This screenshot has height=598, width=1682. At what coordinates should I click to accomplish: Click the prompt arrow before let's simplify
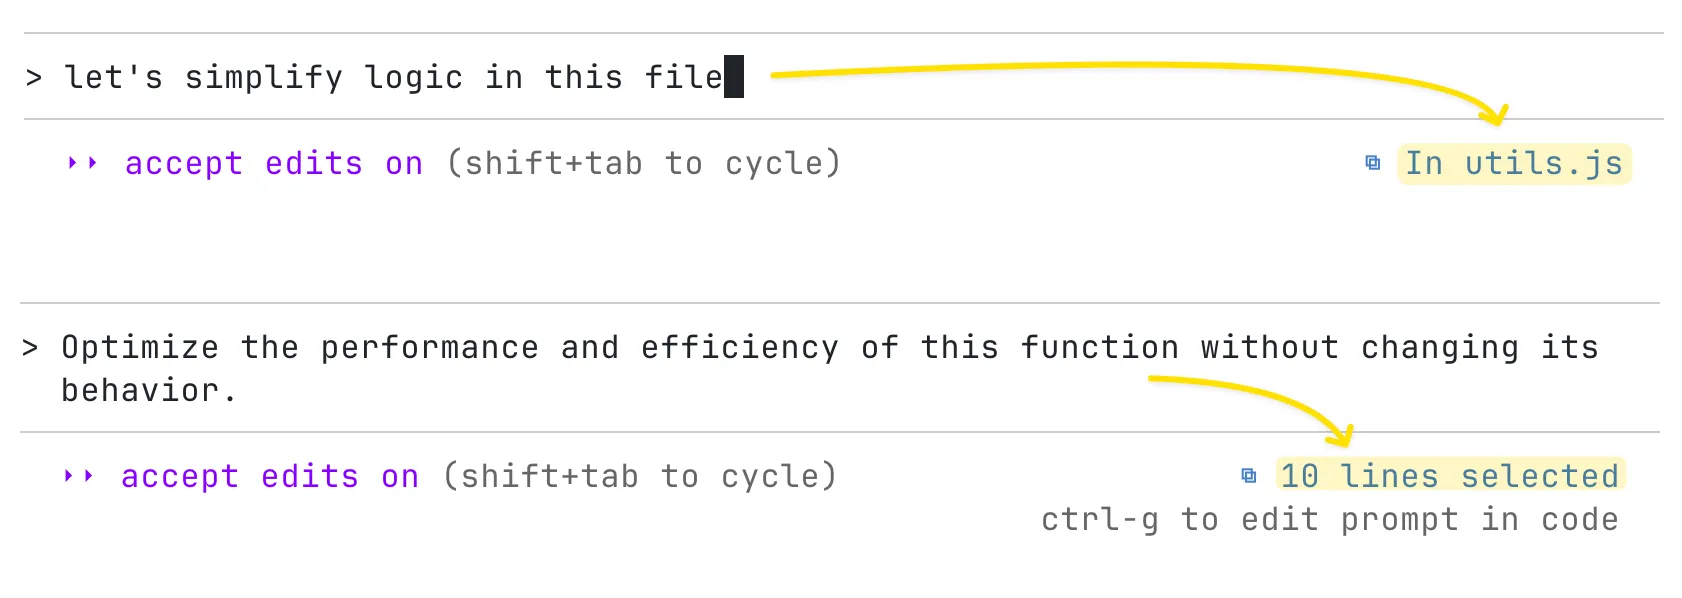click(32, 76)
